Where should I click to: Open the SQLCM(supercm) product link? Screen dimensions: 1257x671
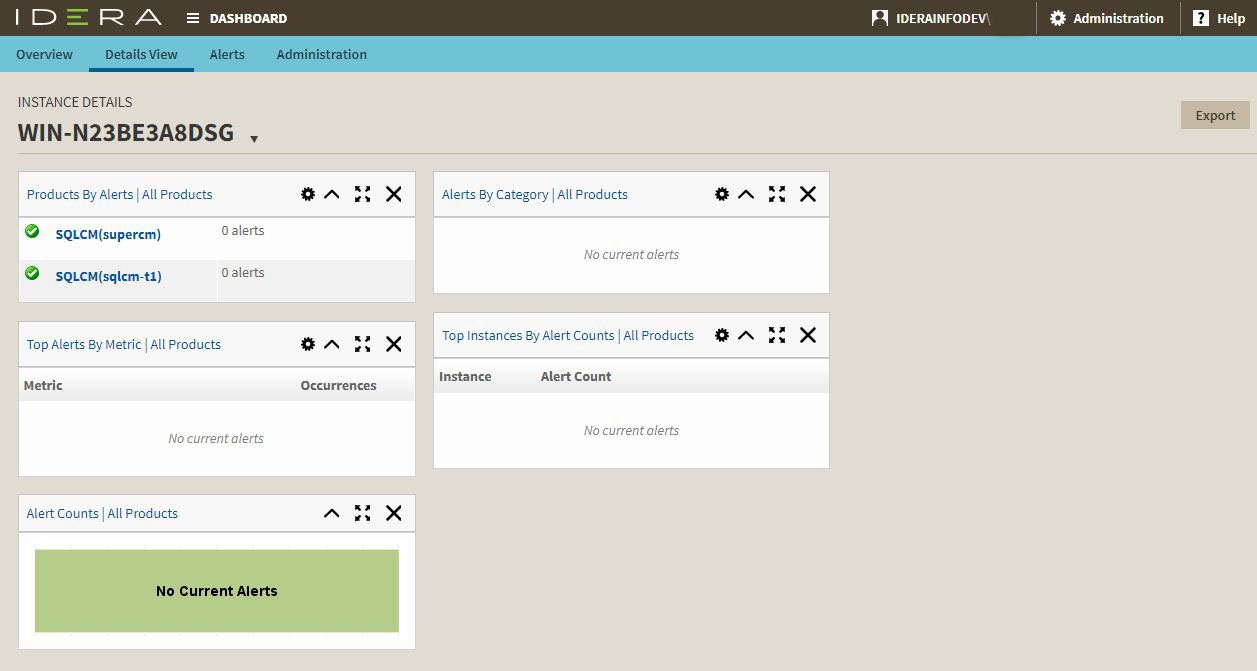pos(108,234)
